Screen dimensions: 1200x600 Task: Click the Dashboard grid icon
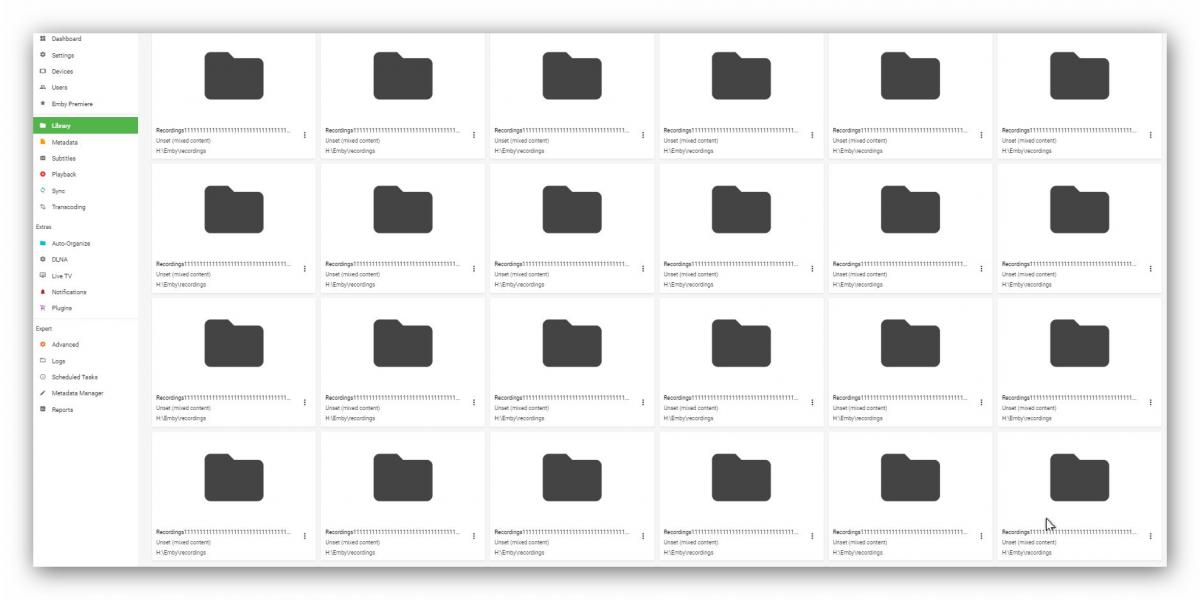(42, 39)
